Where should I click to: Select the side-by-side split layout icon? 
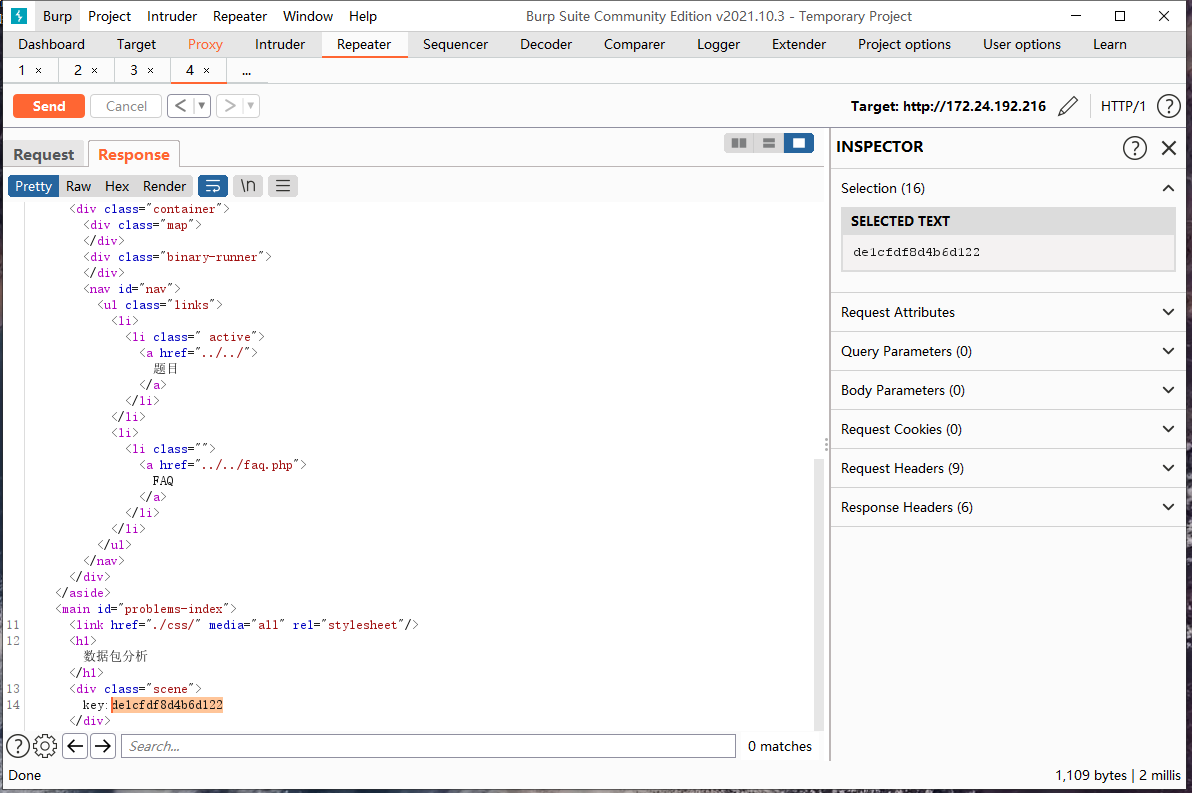739,143
